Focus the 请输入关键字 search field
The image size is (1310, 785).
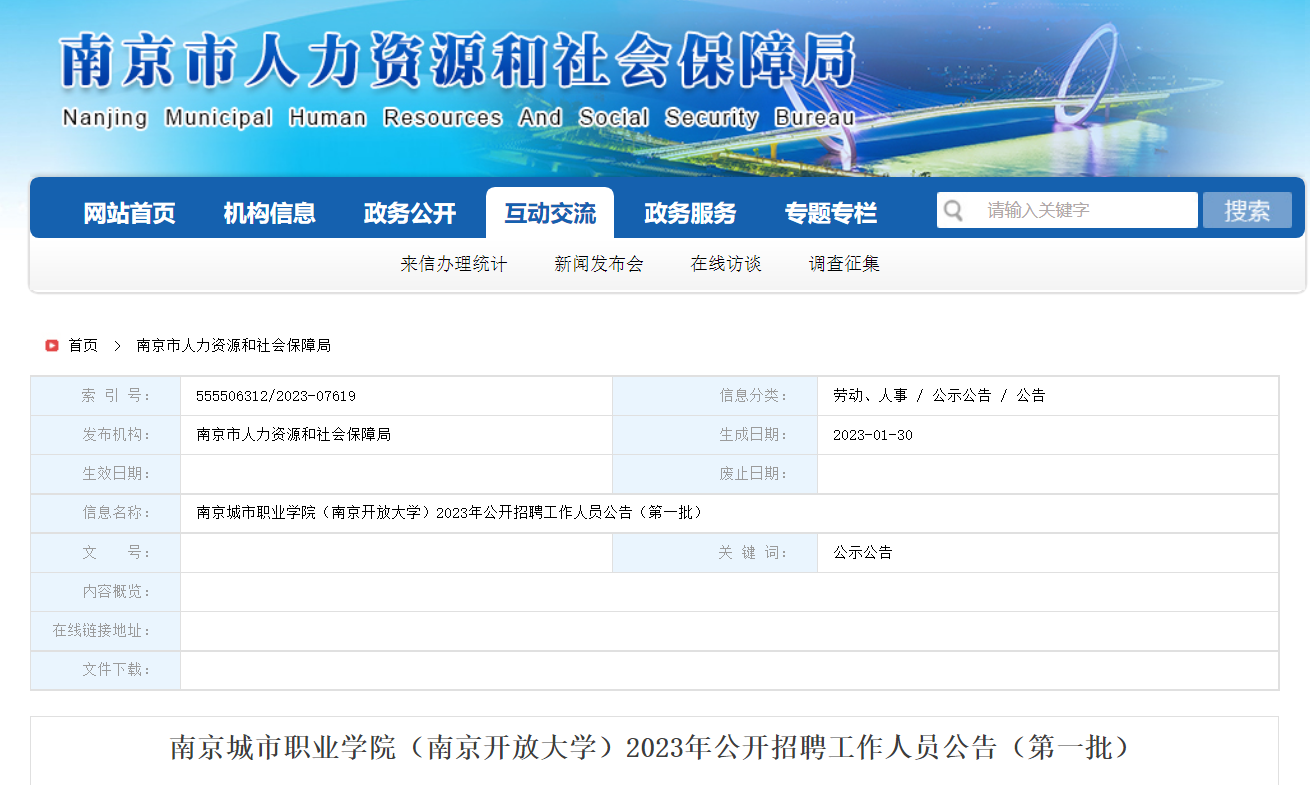1085,210
